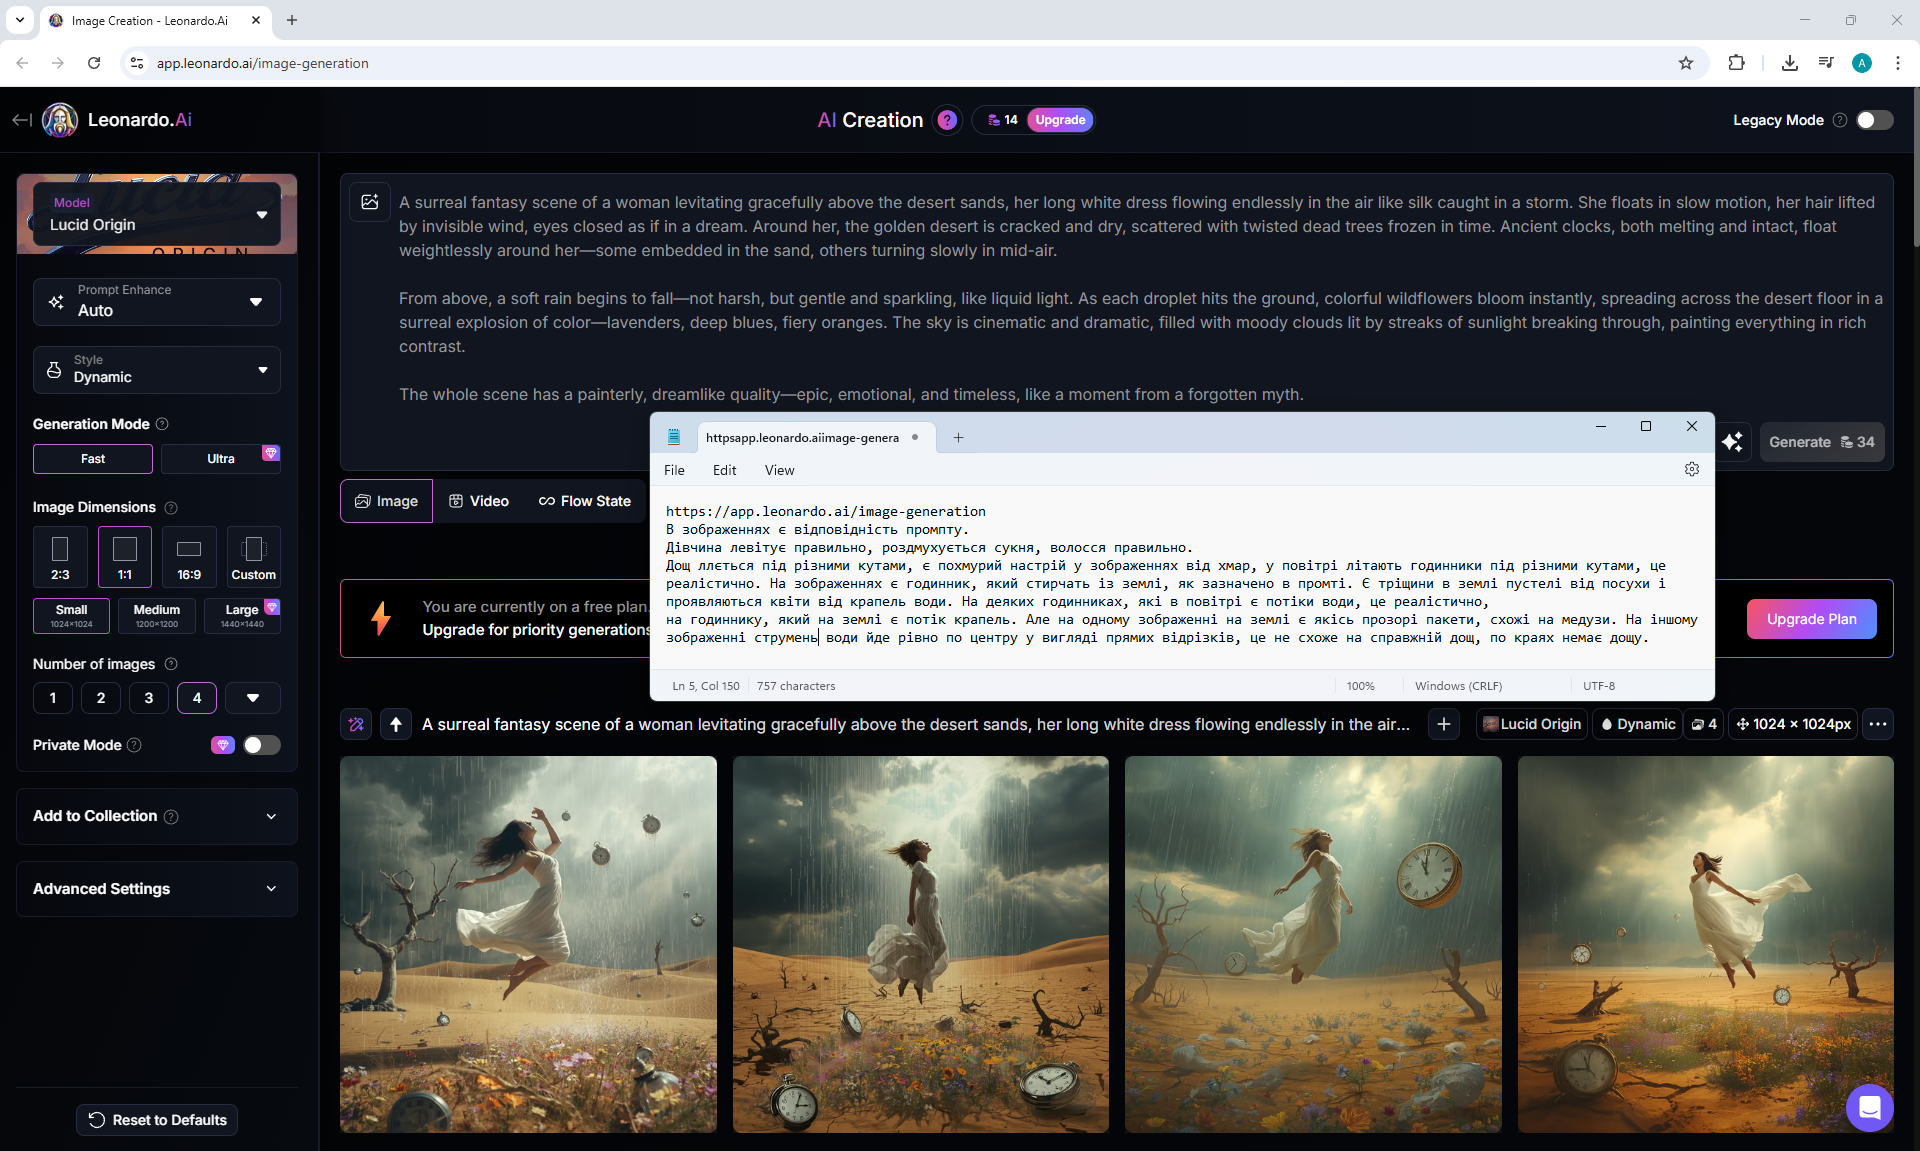
Task: Open the Notepad Edit menu
Action: point(724,470)
